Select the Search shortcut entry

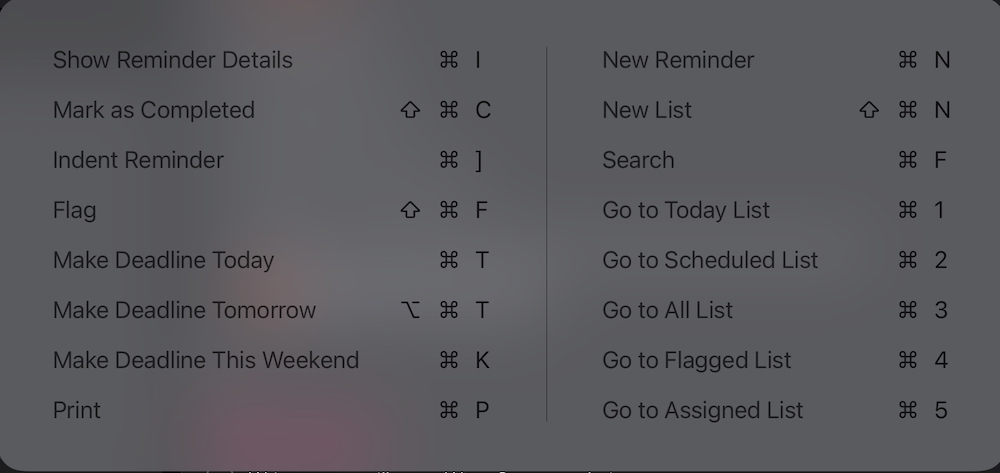776,160
